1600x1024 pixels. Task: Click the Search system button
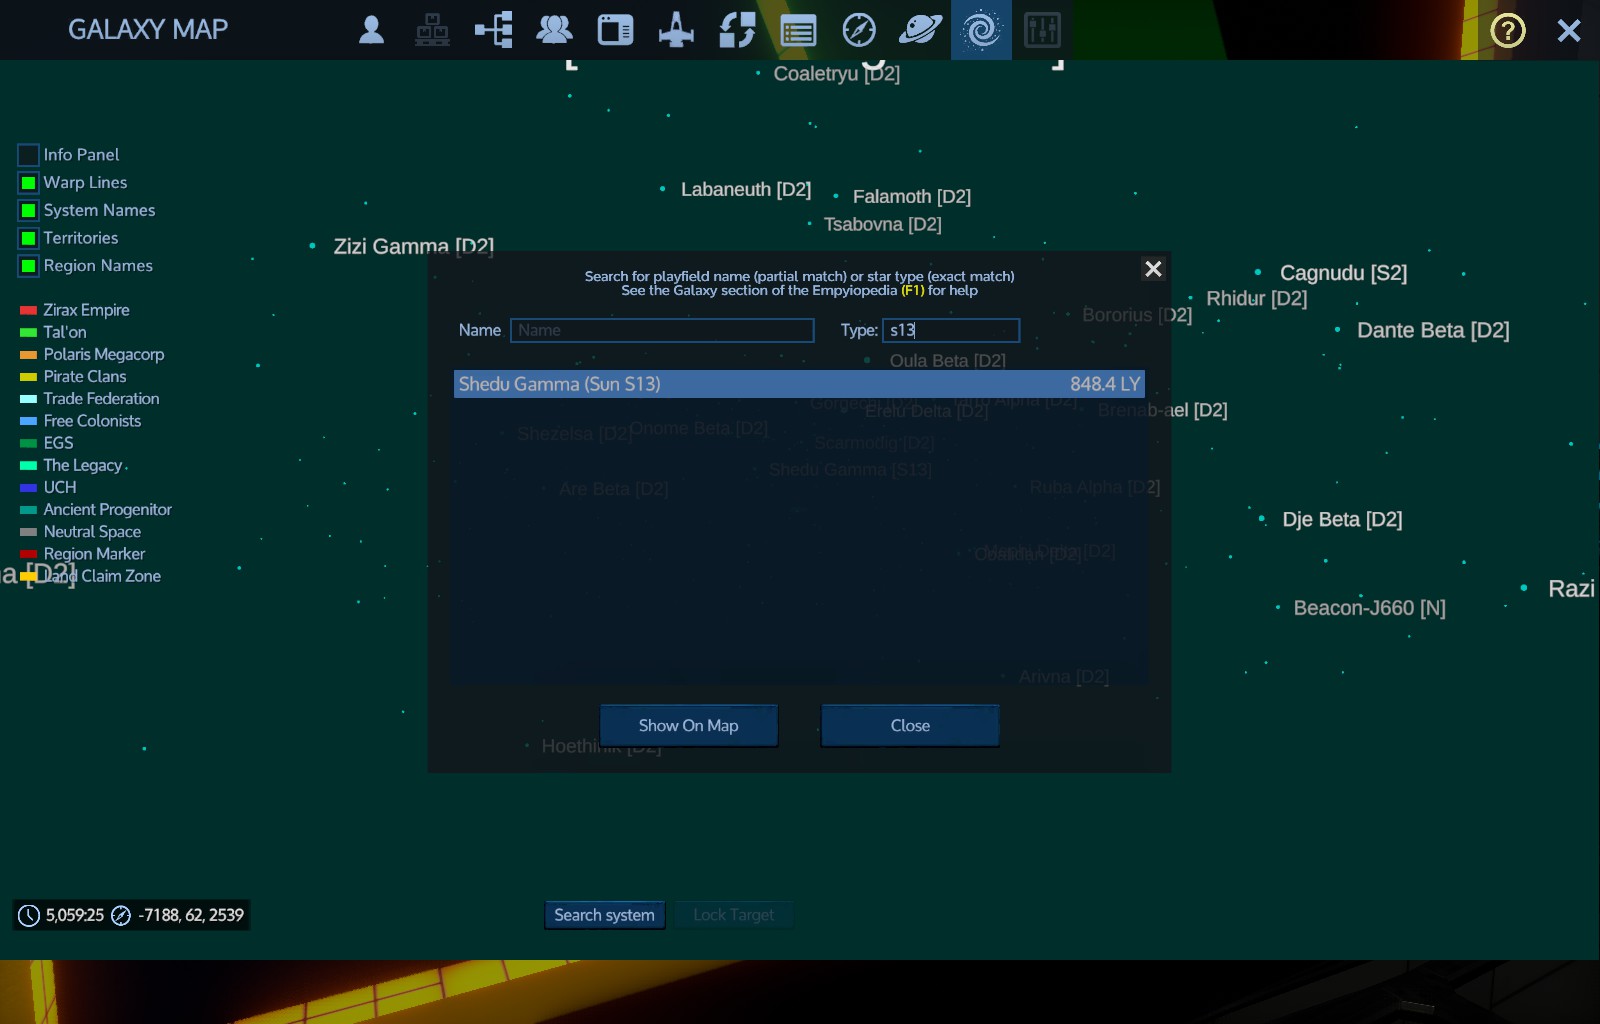coord(605,915)
